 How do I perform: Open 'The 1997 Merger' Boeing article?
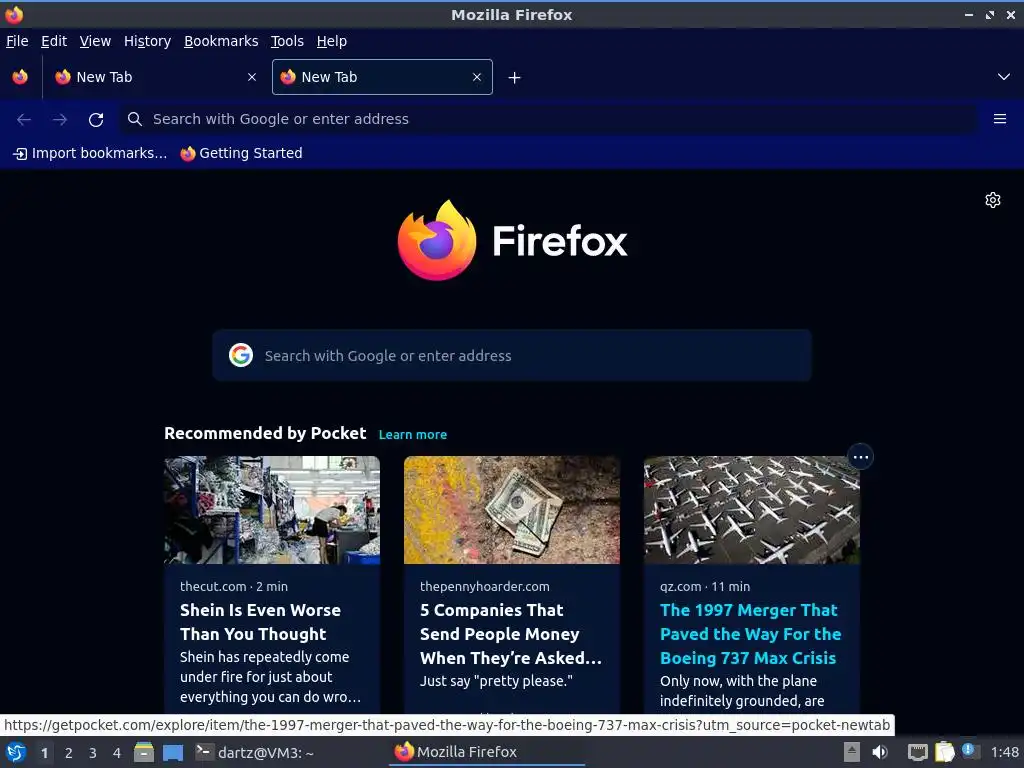(750, 634)
